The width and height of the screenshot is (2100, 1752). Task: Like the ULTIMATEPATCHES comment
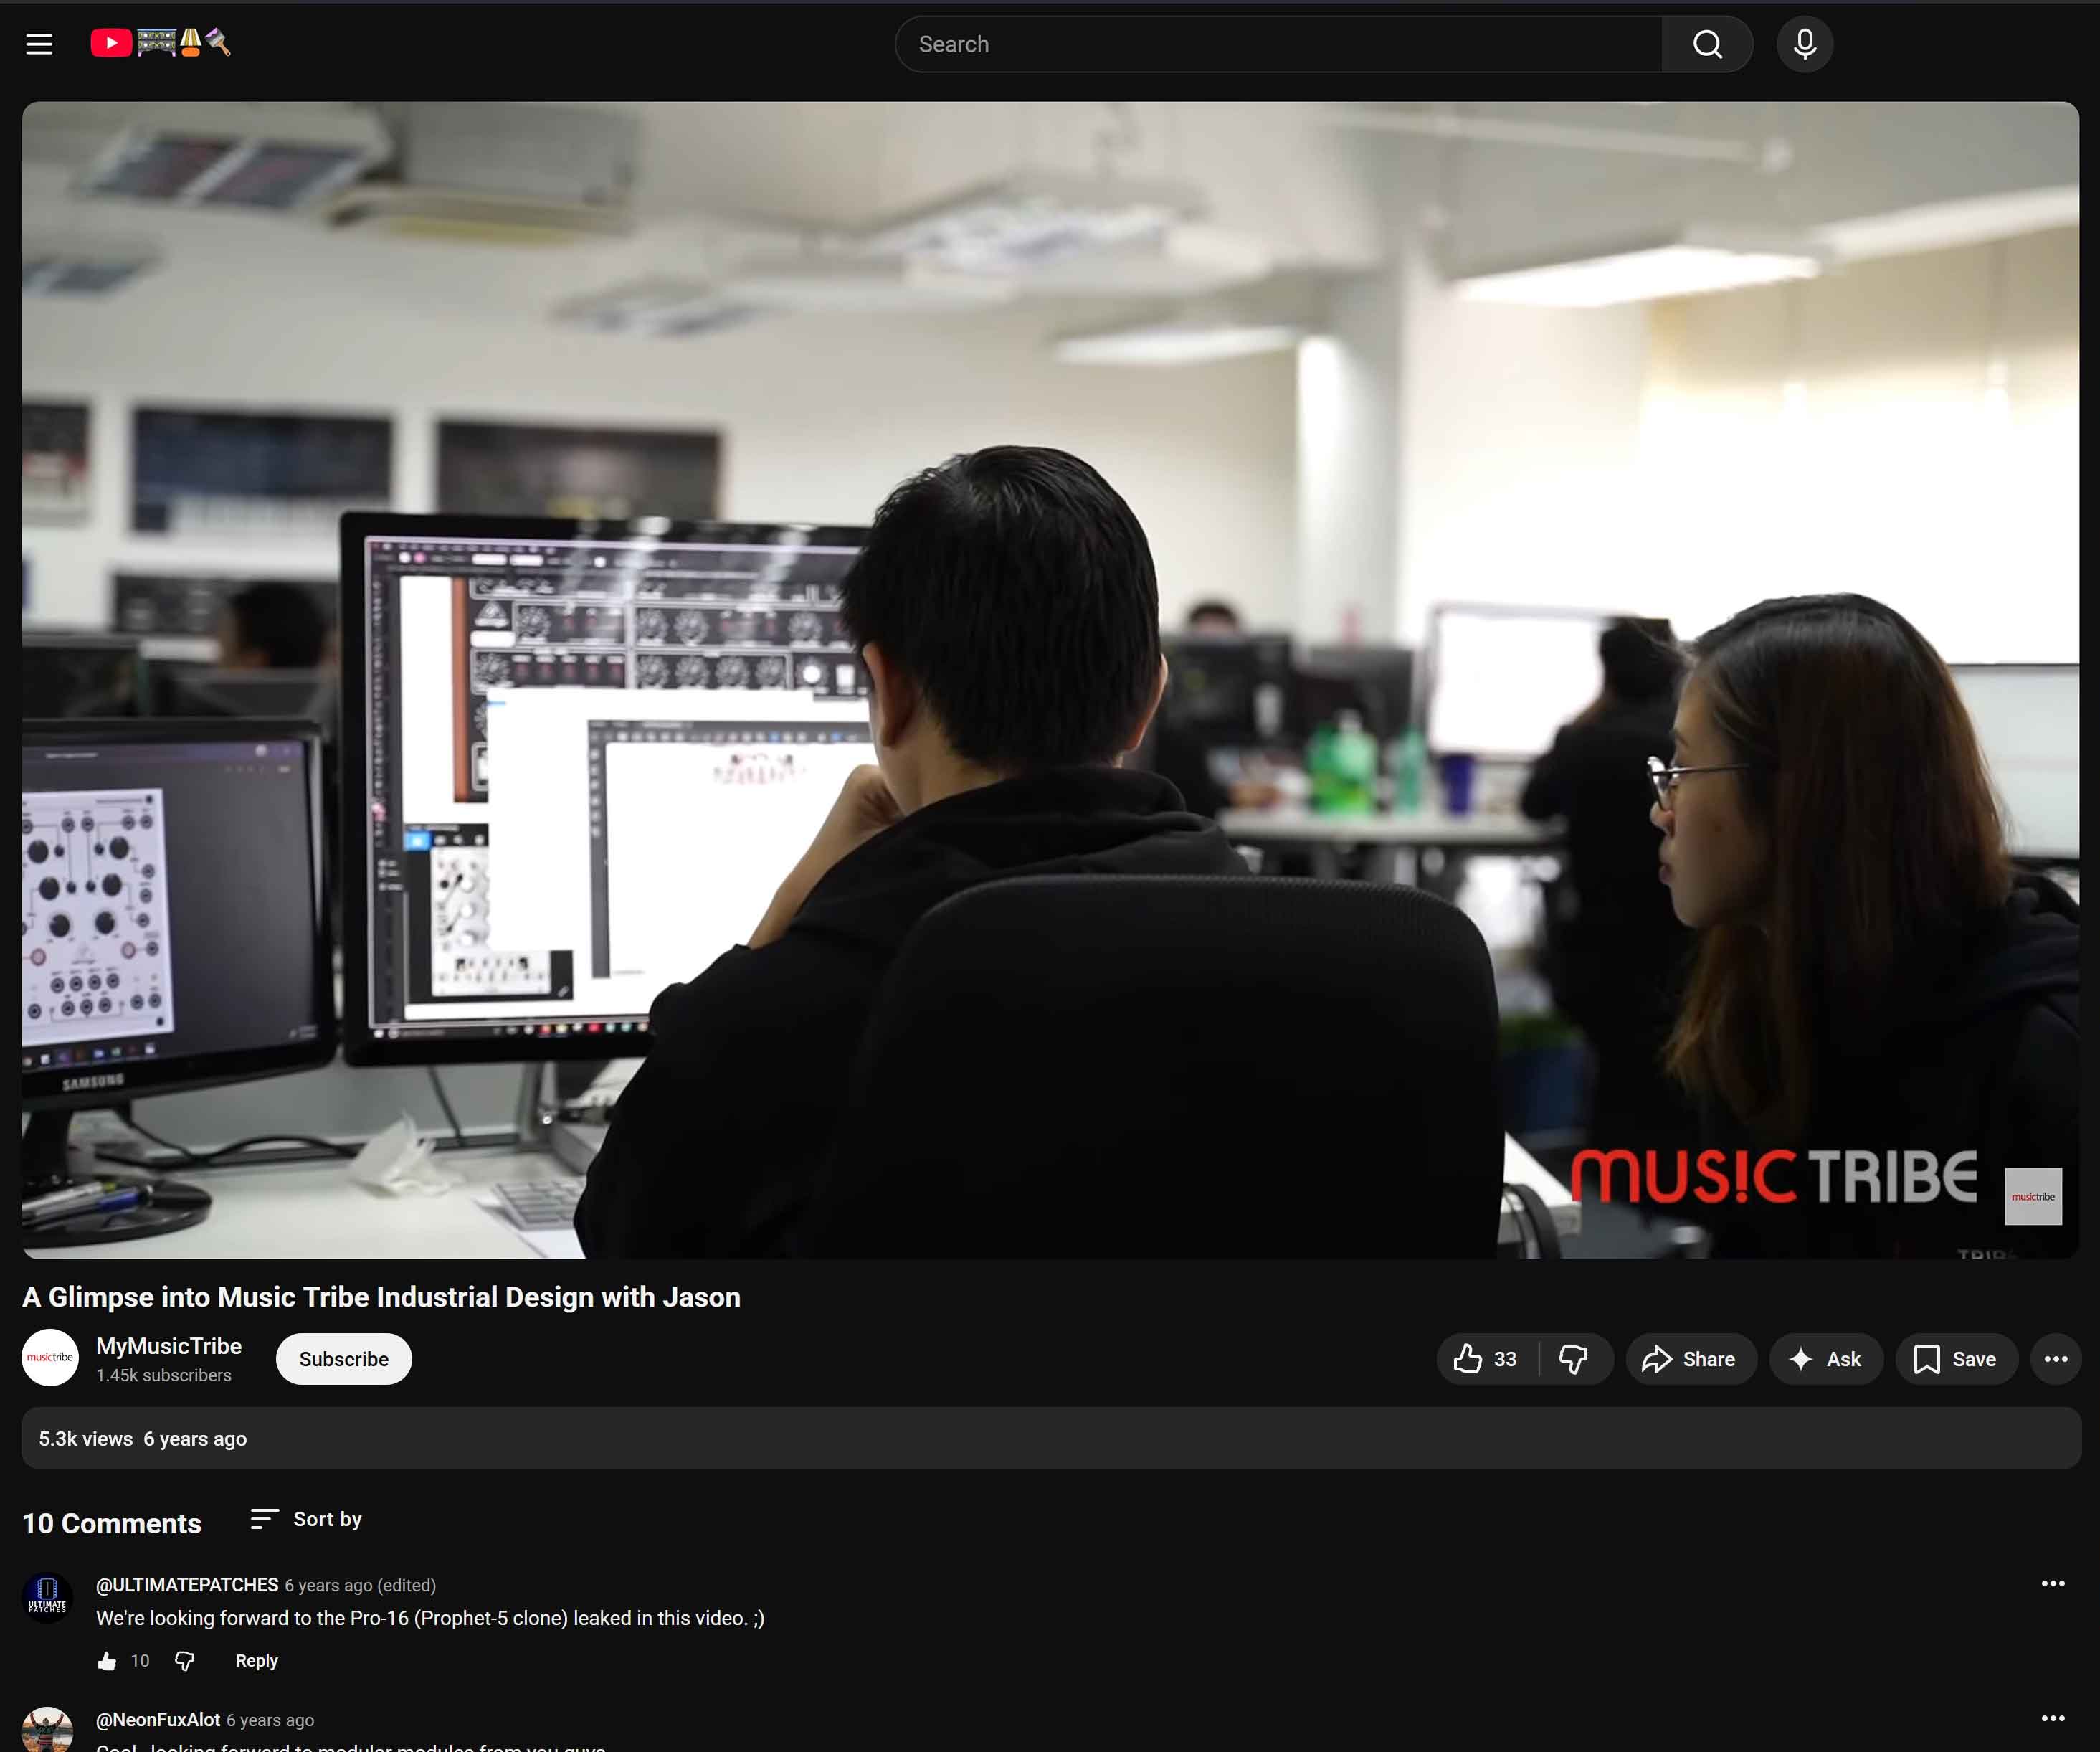[107, 1661]
